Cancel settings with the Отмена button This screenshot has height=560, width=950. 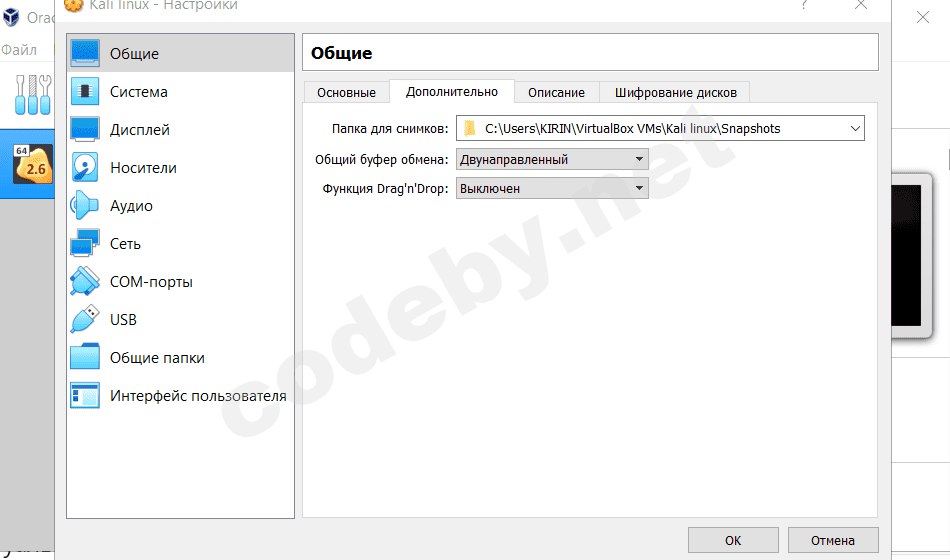tap(833, 540)
